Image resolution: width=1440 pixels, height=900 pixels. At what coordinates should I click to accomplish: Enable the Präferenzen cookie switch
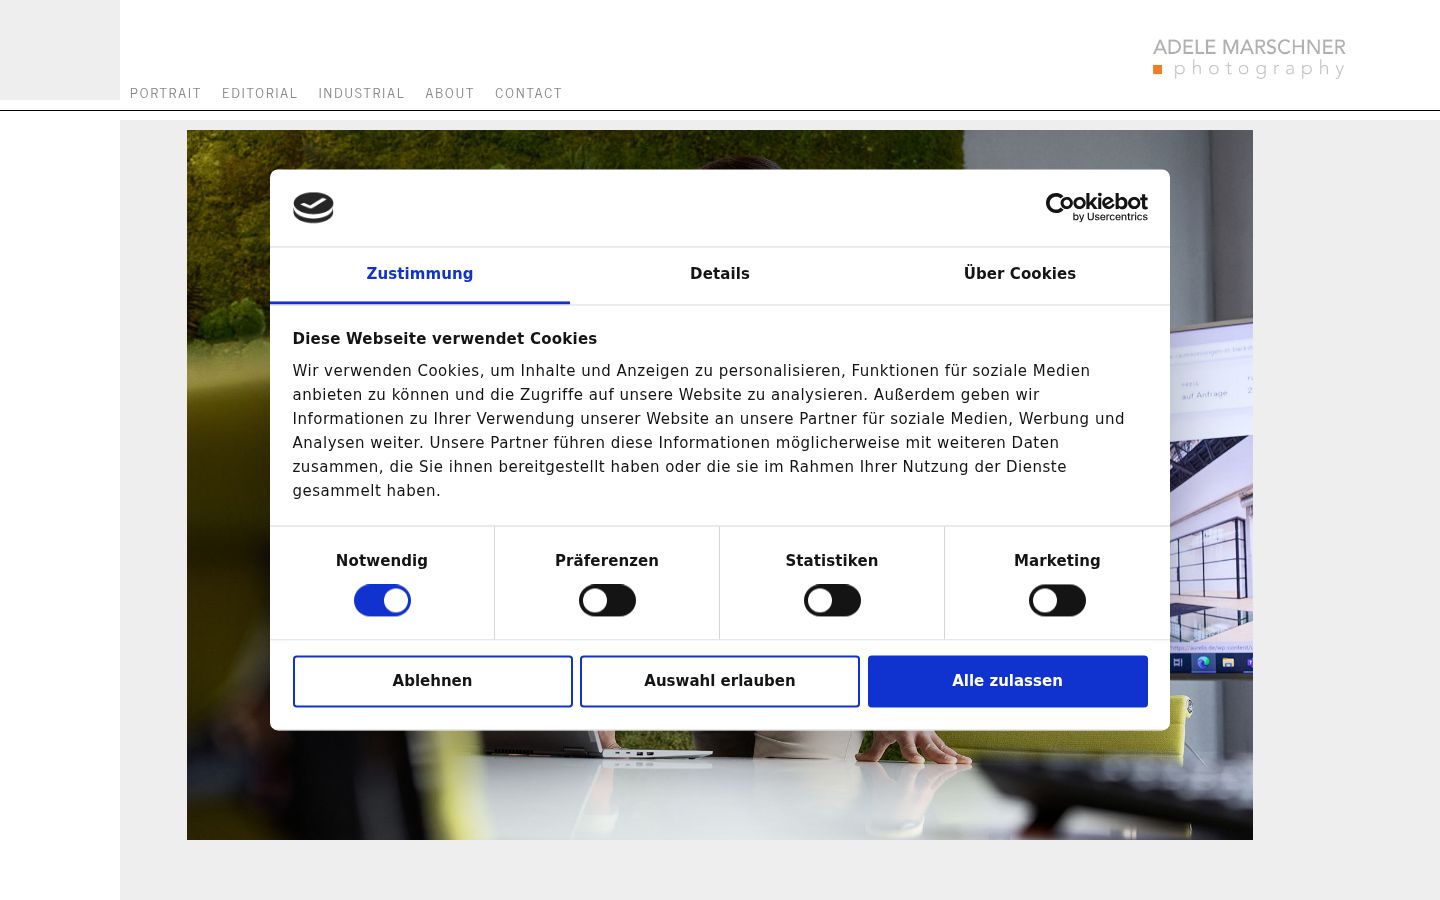[x=607, y=601]
